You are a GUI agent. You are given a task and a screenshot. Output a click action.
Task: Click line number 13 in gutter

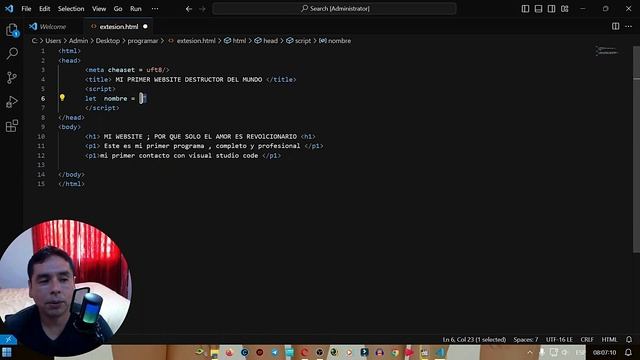coord(41,165)
